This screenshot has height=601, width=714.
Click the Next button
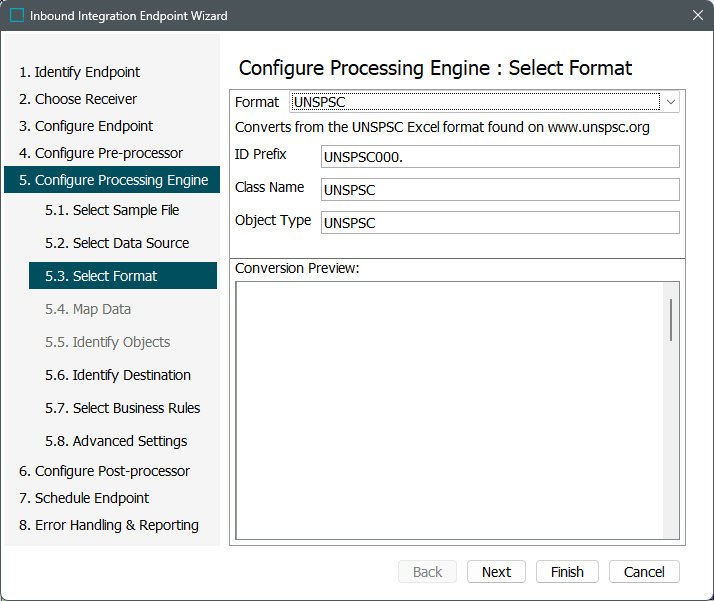pos(496,572)
